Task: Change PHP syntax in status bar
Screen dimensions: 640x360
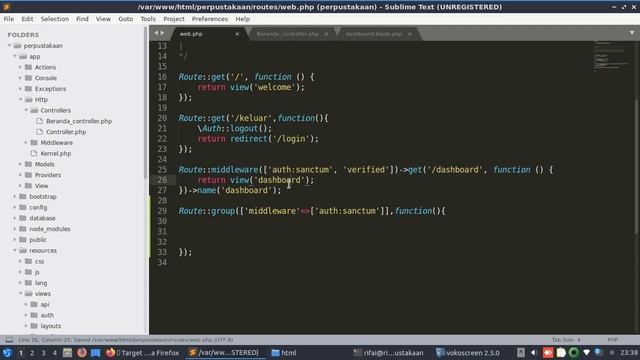Action: point(612,340)
